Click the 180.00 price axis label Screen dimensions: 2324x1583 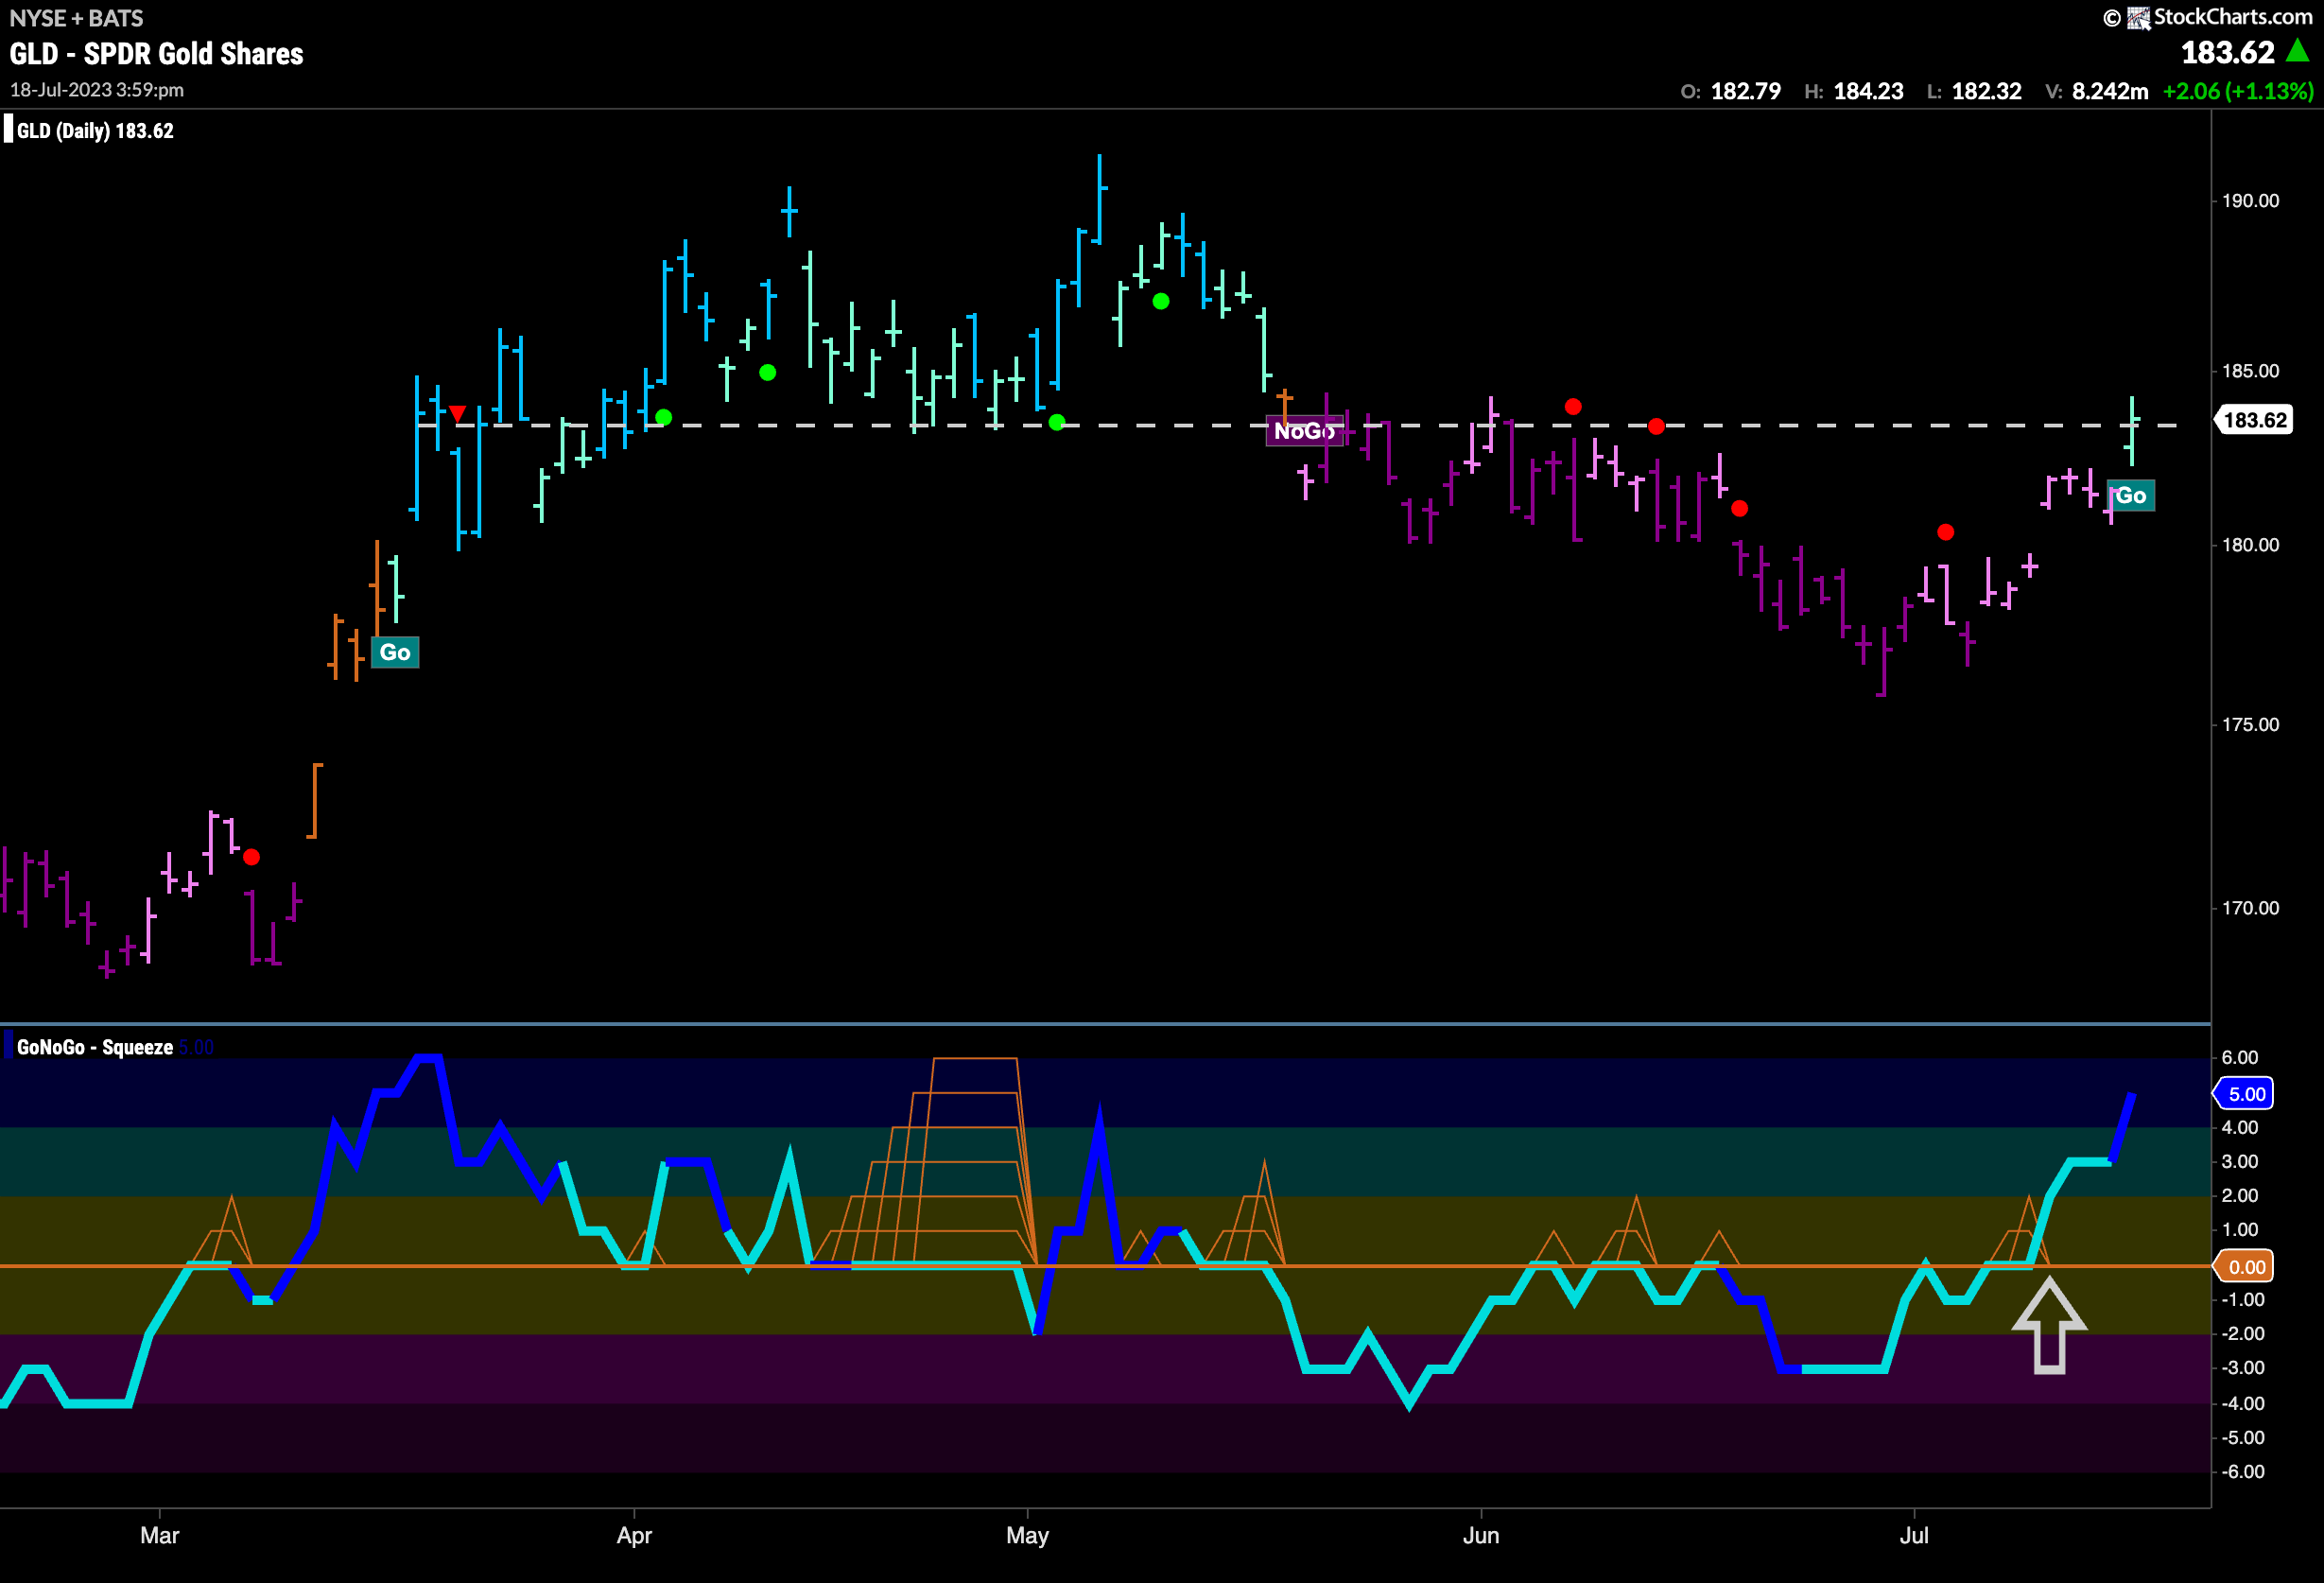point(2250,545)
